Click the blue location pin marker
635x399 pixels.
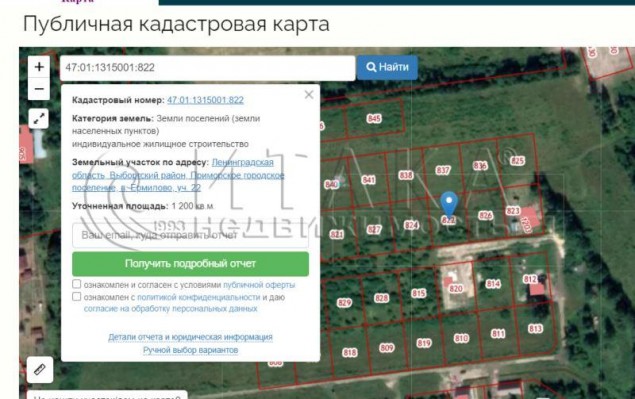(449, 205)
